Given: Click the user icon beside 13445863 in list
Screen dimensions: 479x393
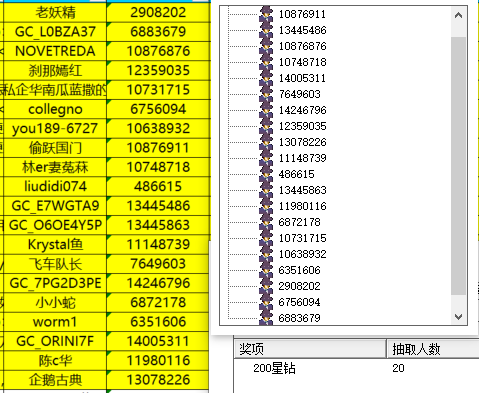Looking at the screenshot, I should pyautogui.click(x=266, y=190).
